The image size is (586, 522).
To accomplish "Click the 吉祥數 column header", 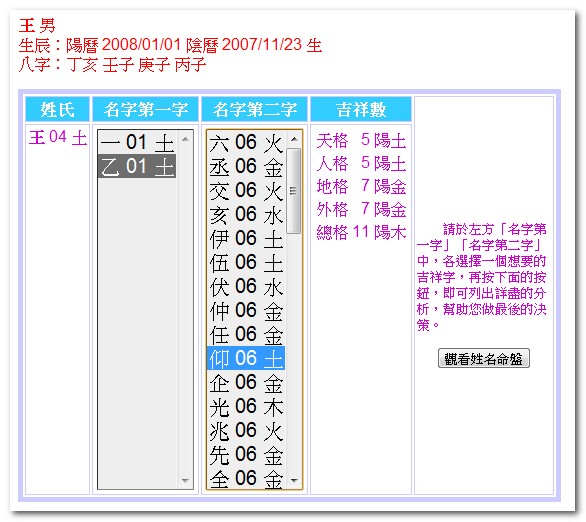I will coord(361,109).
